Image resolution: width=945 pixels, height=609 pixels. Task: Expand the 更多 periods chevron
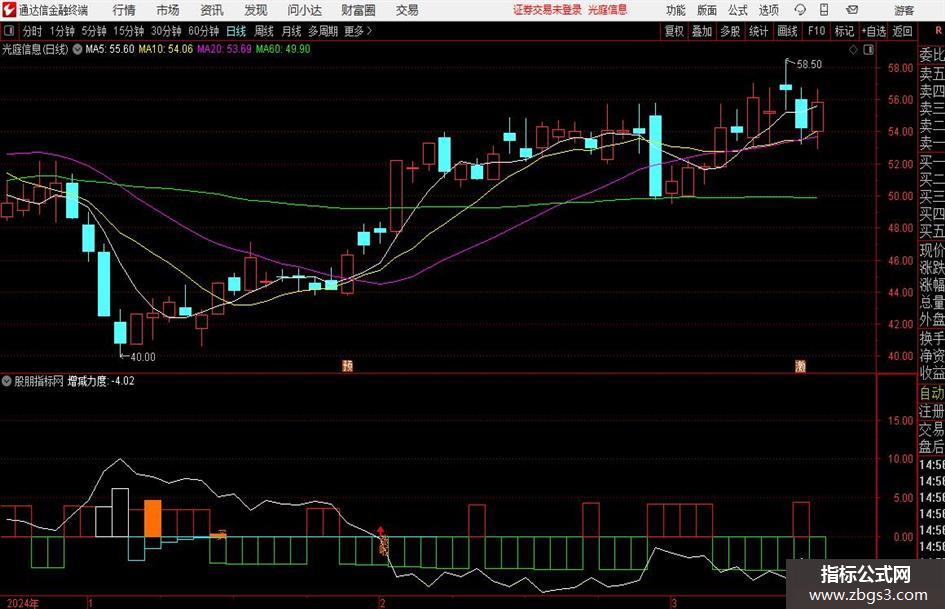(x=369, y=31)
